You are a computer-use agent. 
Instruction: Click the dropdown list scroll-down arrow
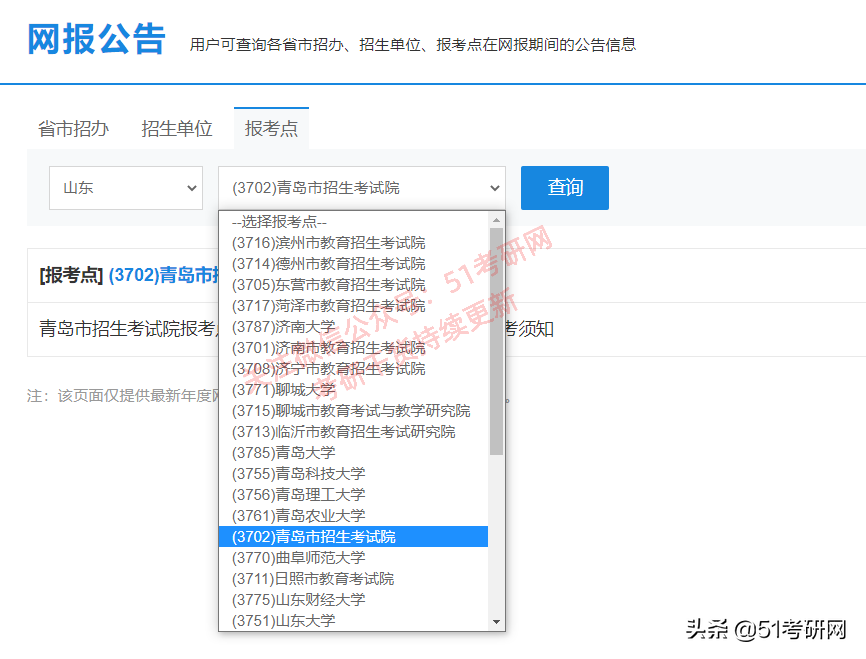pos(497,622)
